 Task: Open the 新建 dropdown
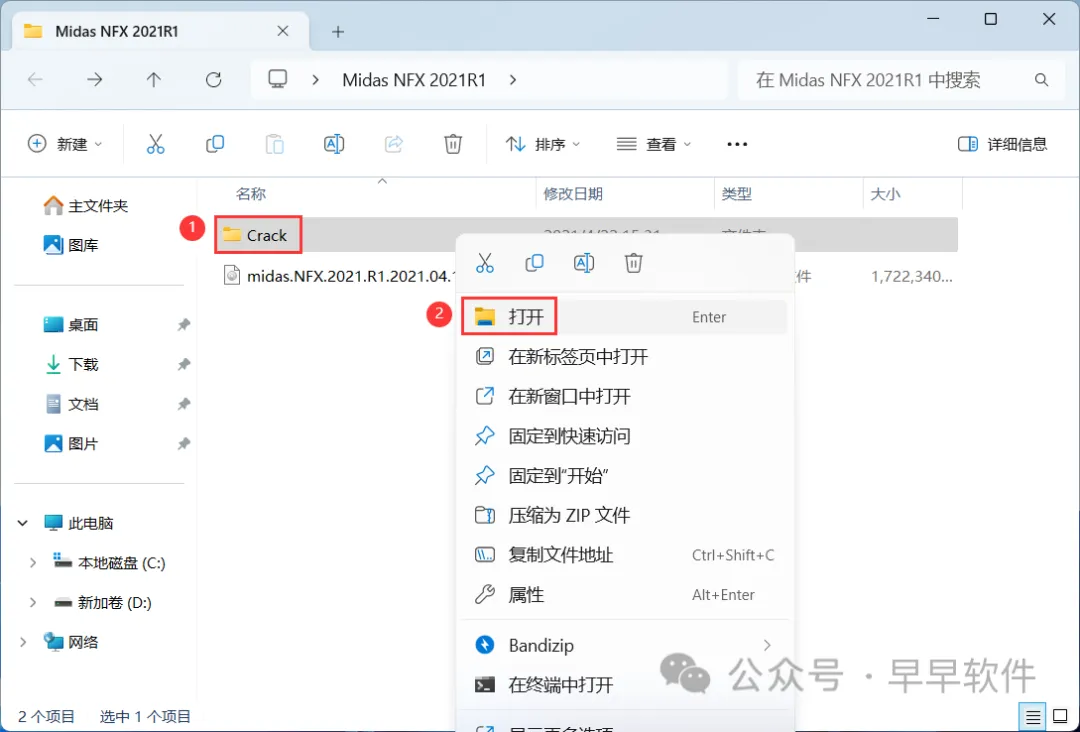pyautogui.click(x=65, y=144)
